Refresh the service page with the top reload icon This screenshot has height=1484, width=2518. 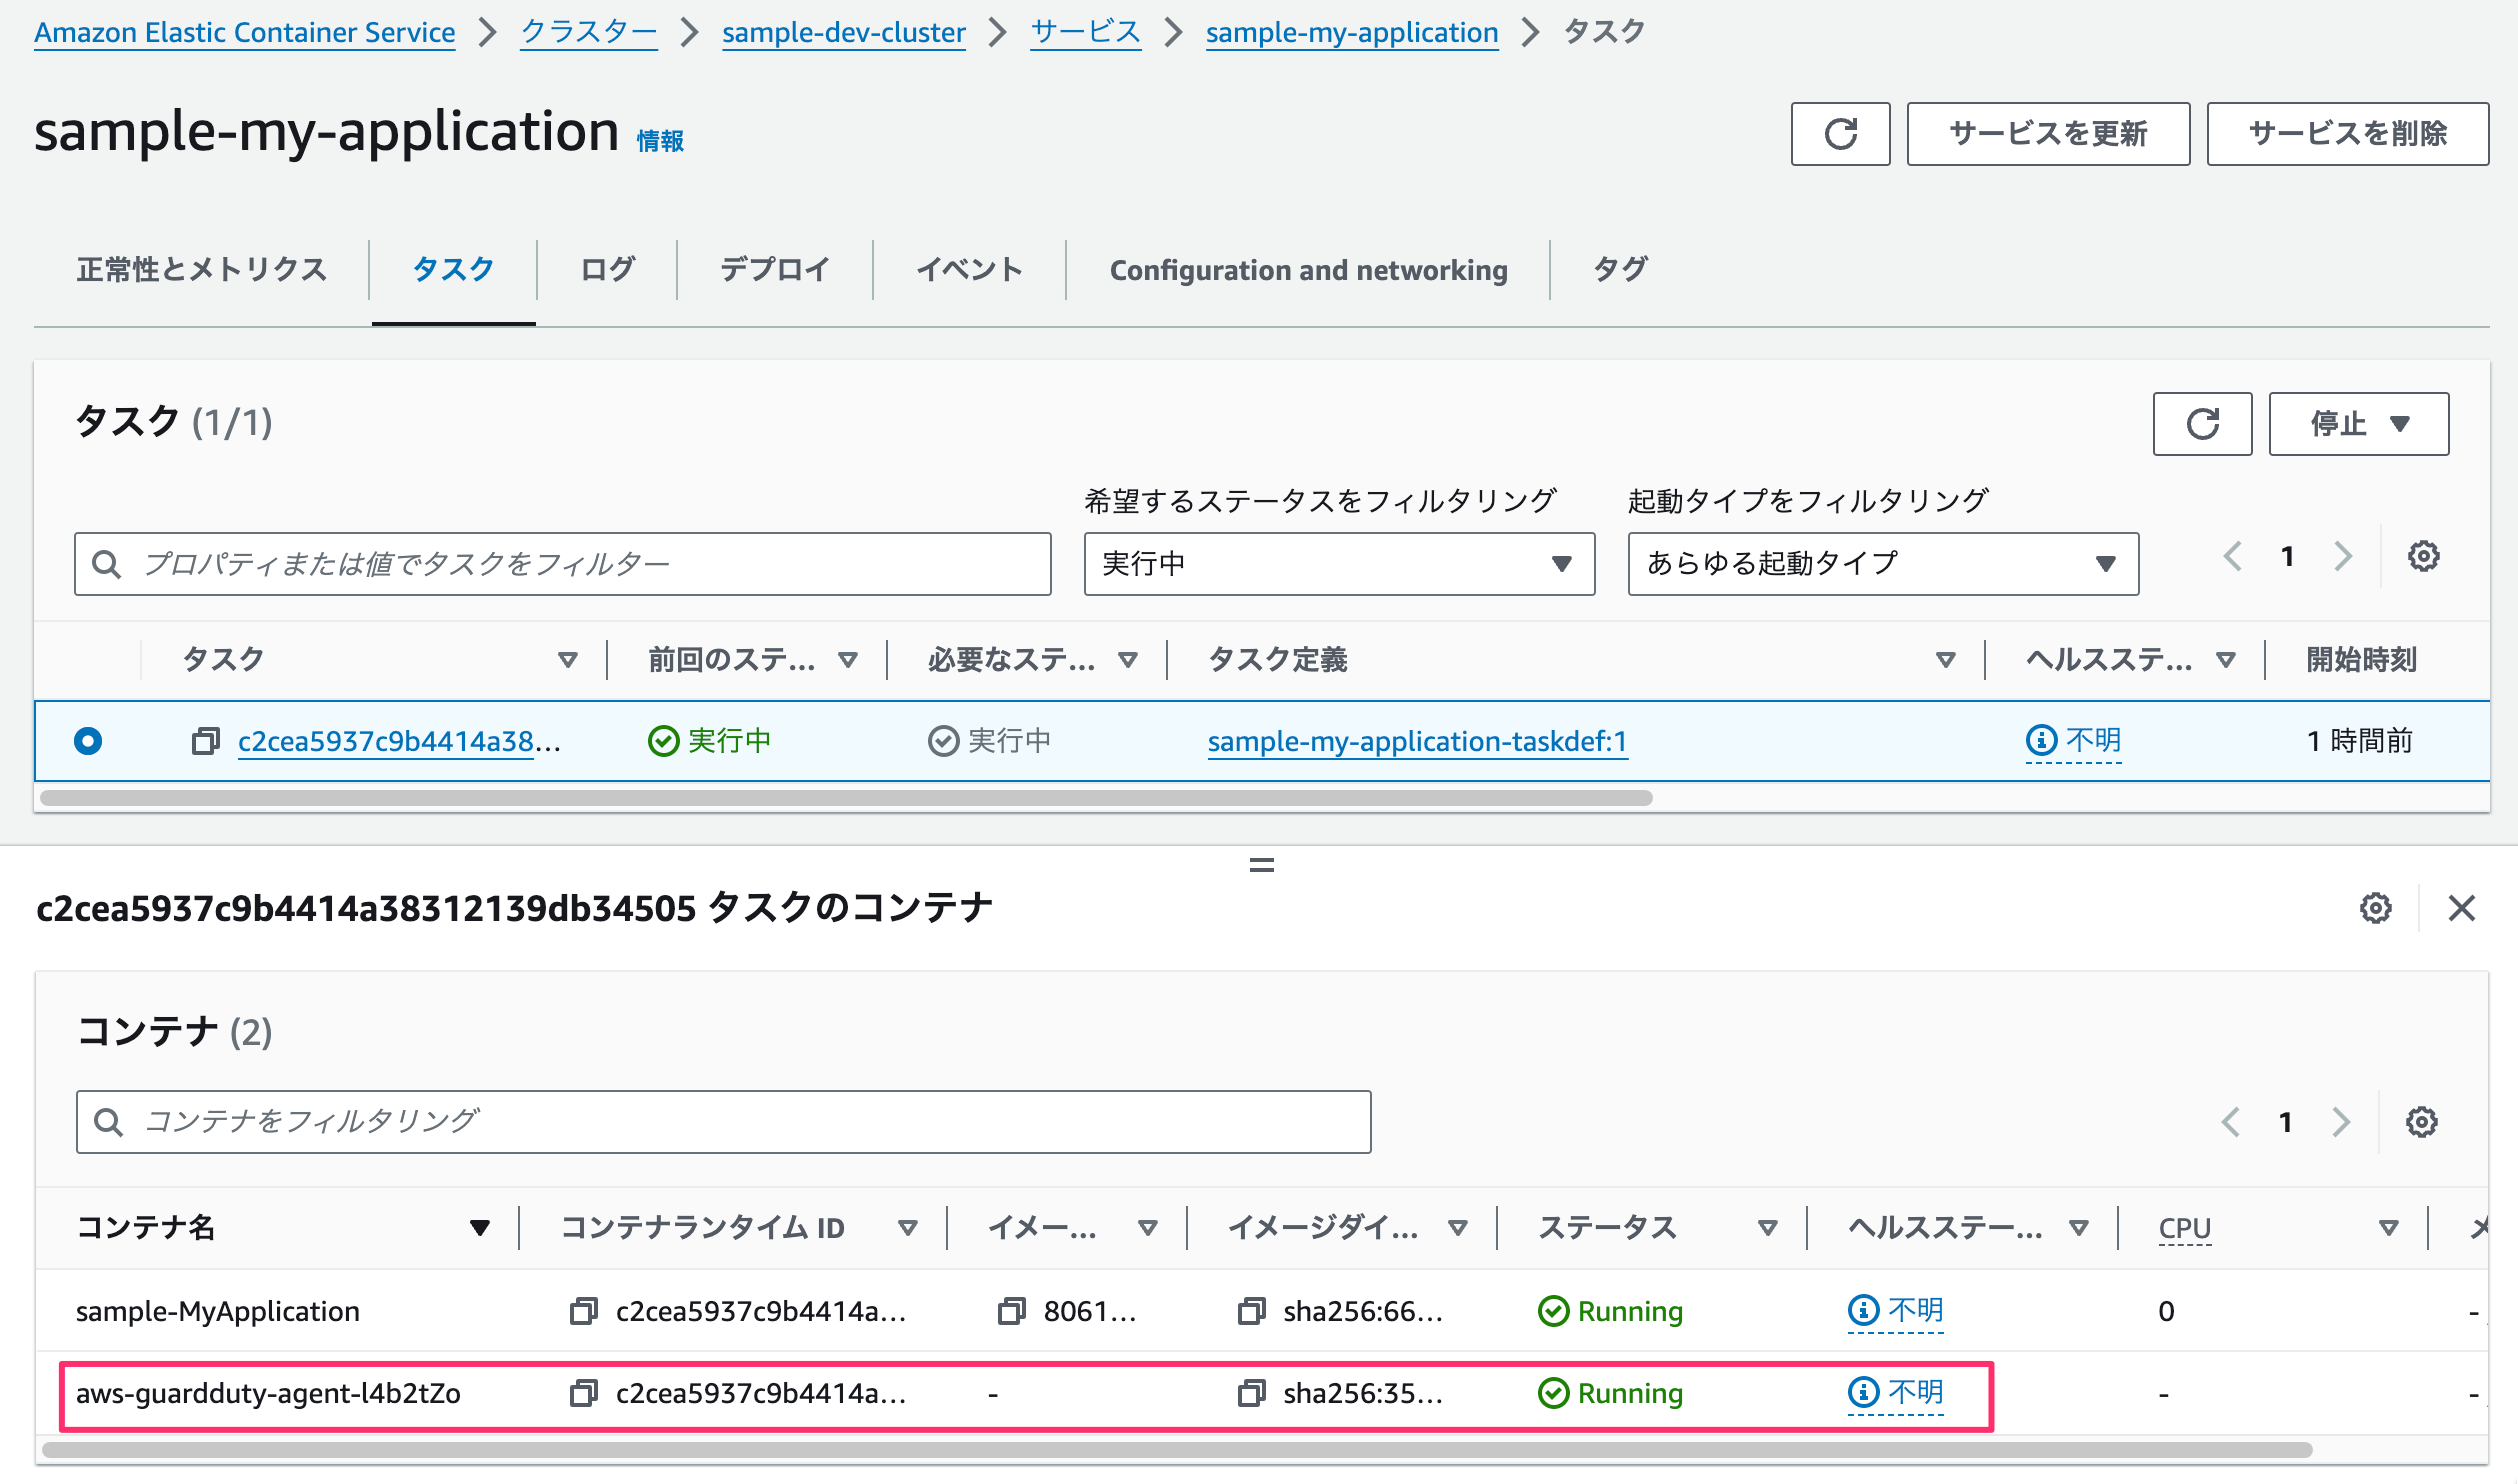(1840, 133)
